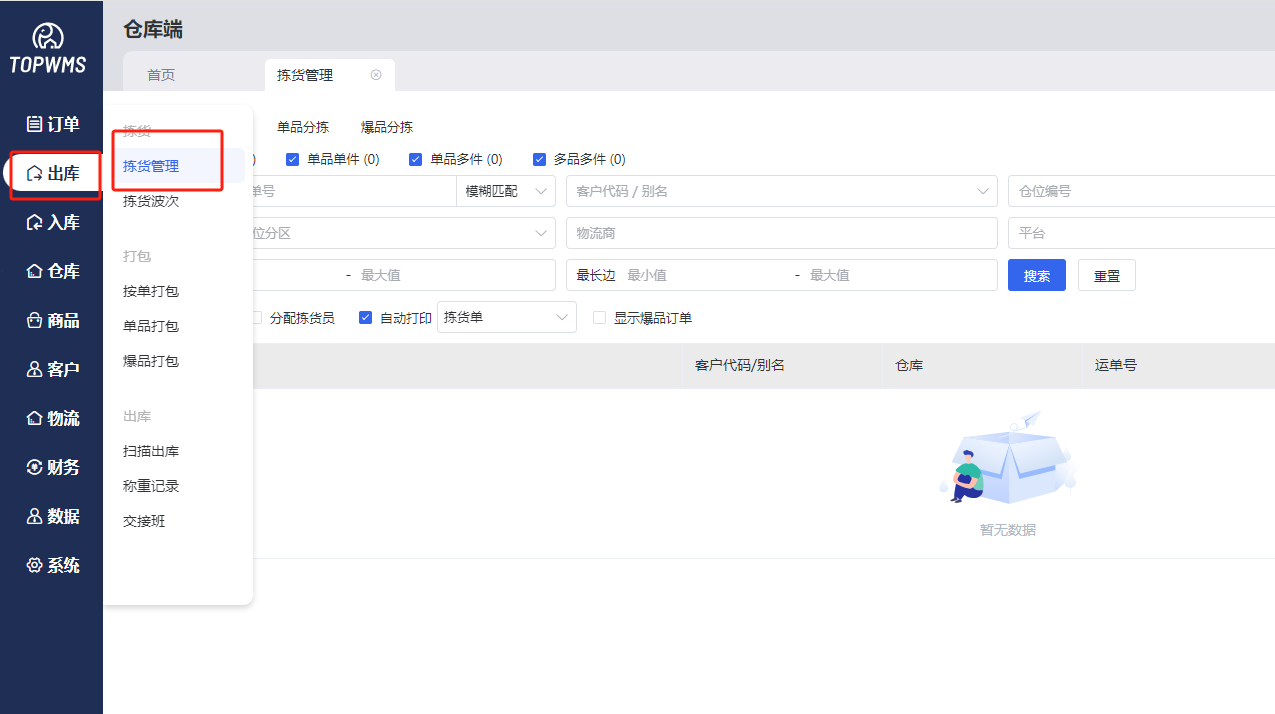Click the 物流商 input field
This screenshot has width=1275, height=714.
[781, 233]
